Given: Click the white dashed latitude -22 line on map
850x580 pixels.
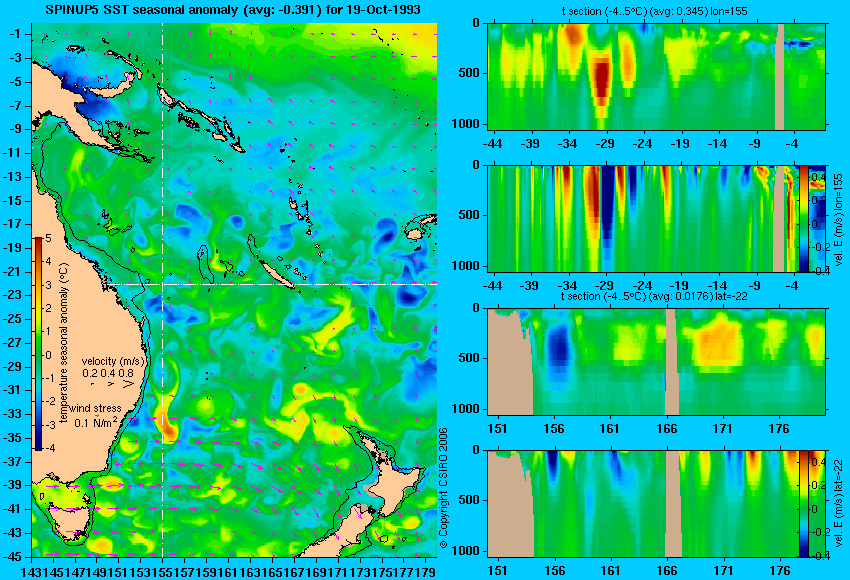Looking at the screenshot, I should [271, 284].
